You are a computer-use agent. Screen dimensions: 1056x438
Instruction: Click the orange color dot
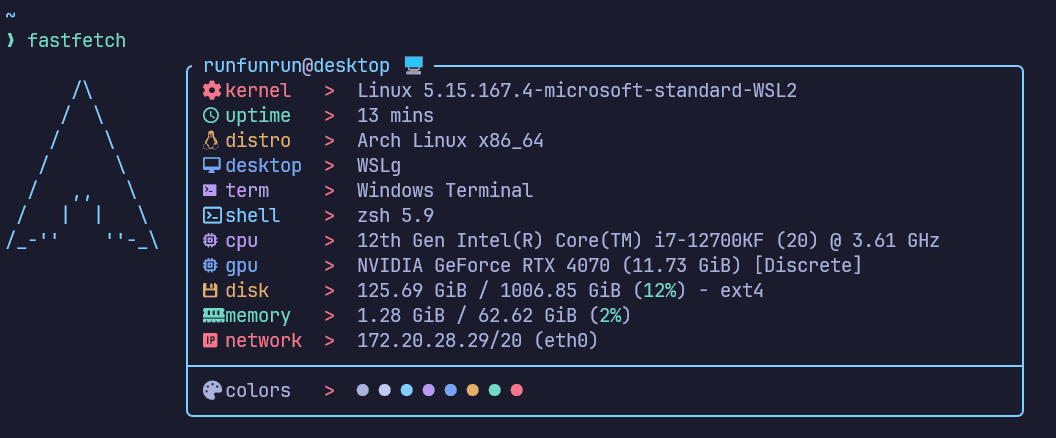(x=472, y=390)
